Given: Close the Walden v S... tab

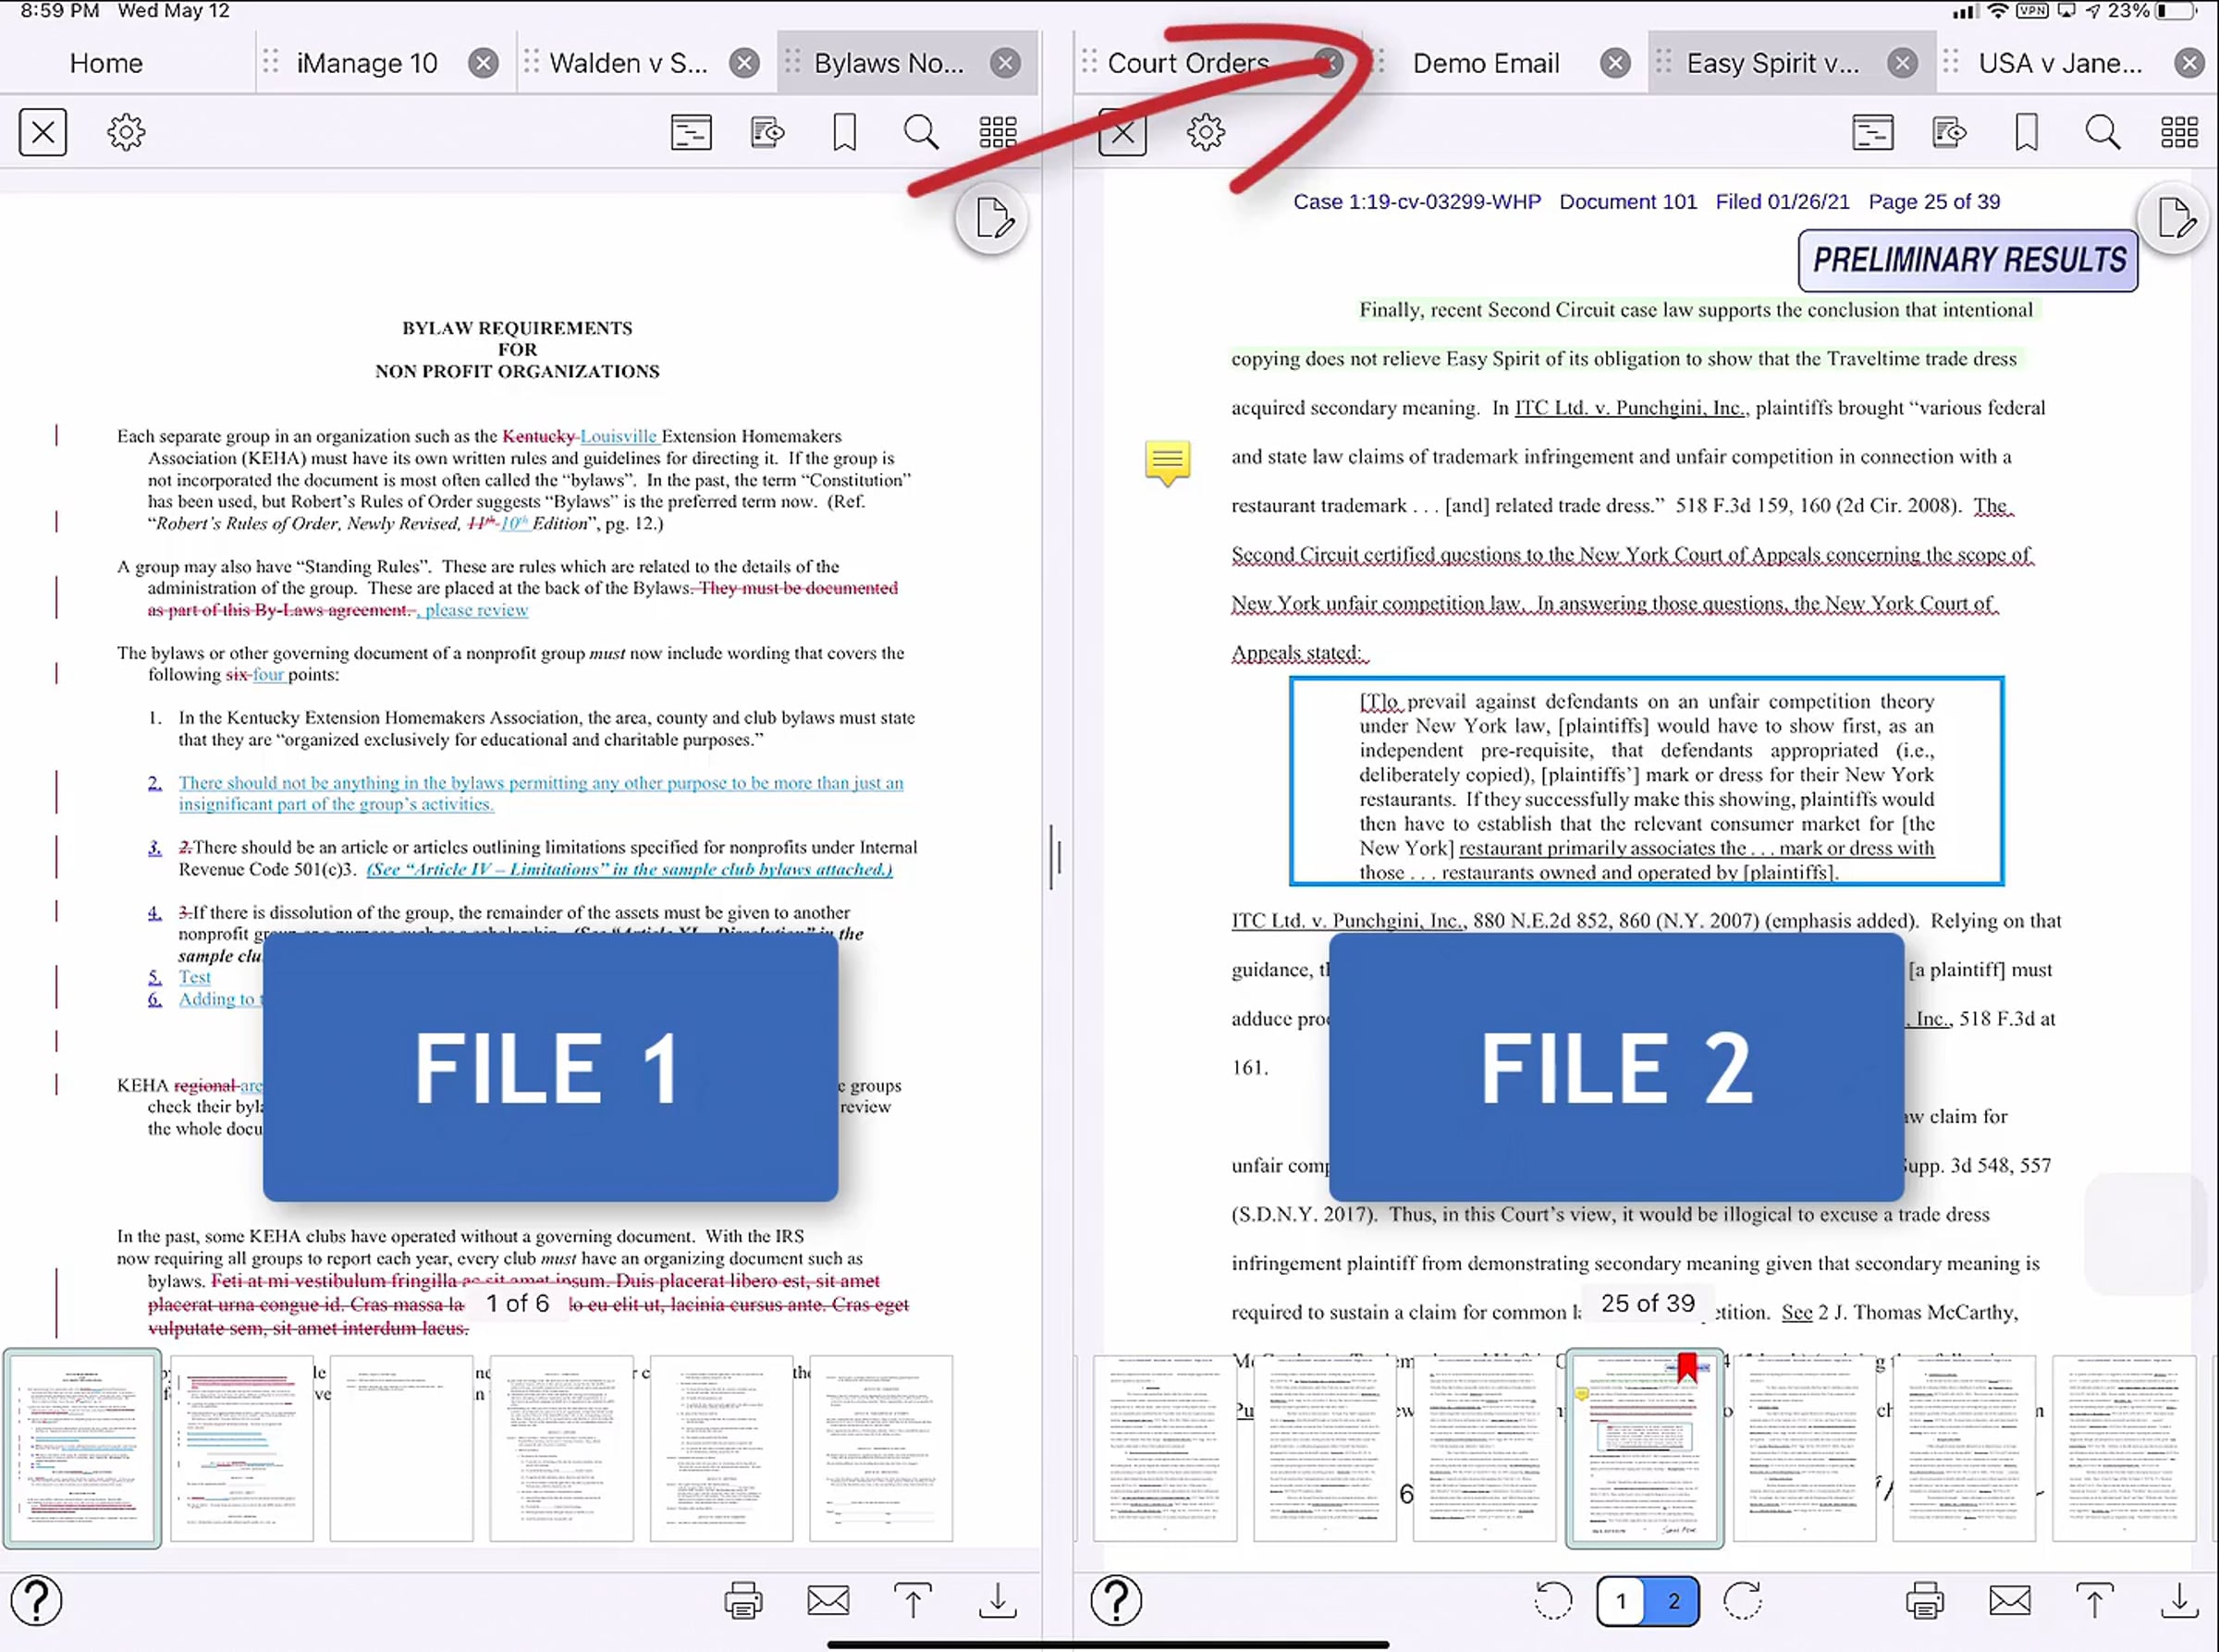Looking at the screenshot, I should tap(744, 63).
